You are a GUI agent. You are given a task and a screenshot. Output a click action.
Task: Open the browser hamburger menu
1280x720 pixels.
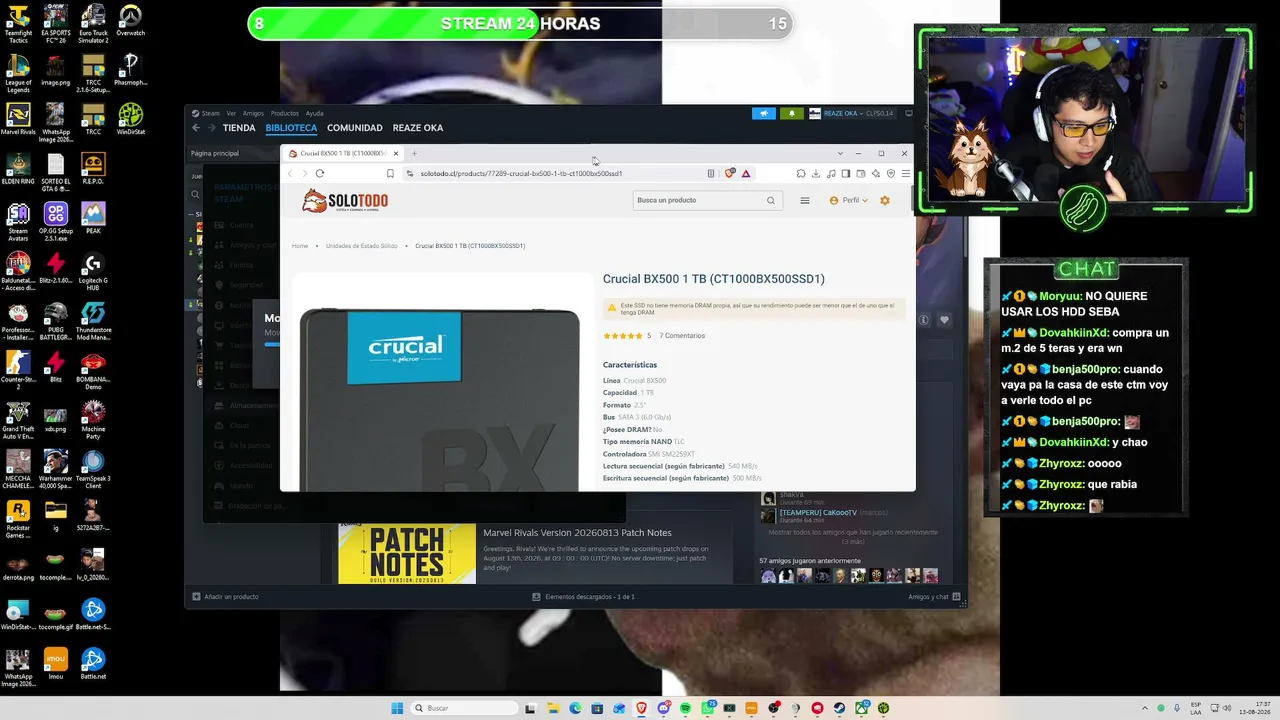point(905,173)
